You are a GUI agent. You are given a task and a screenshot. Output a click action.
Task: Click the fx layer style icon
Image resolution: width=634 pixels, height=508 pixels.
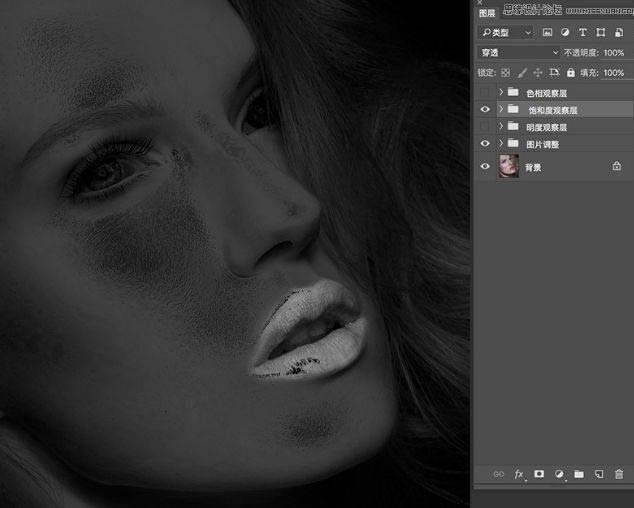pos(519,474)
